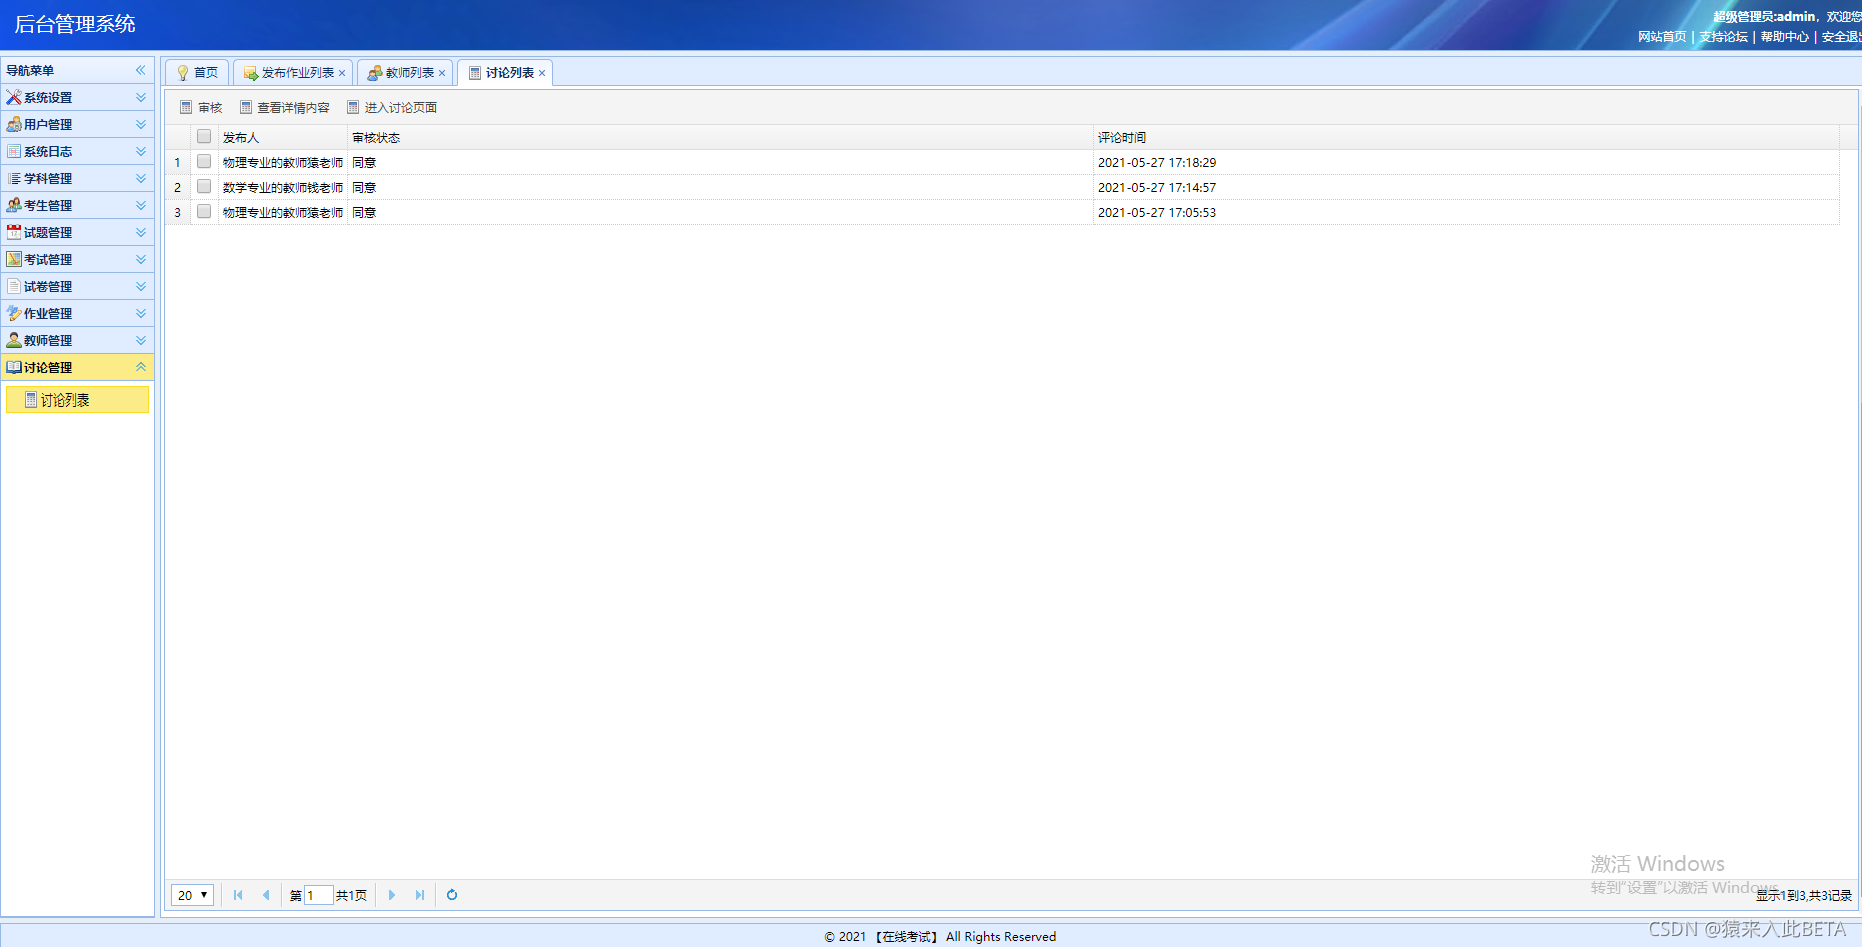Image resolution: width=1862 pixels, height=947 pixels.
Task: Click the 试卷管理 page icon
Action: (14, 287)
